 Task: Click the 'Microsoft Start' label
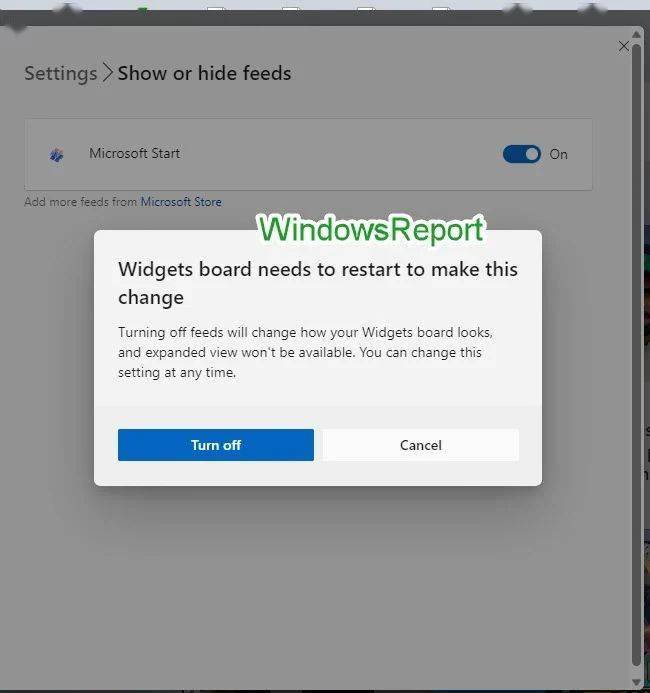(x=134, y=153)
